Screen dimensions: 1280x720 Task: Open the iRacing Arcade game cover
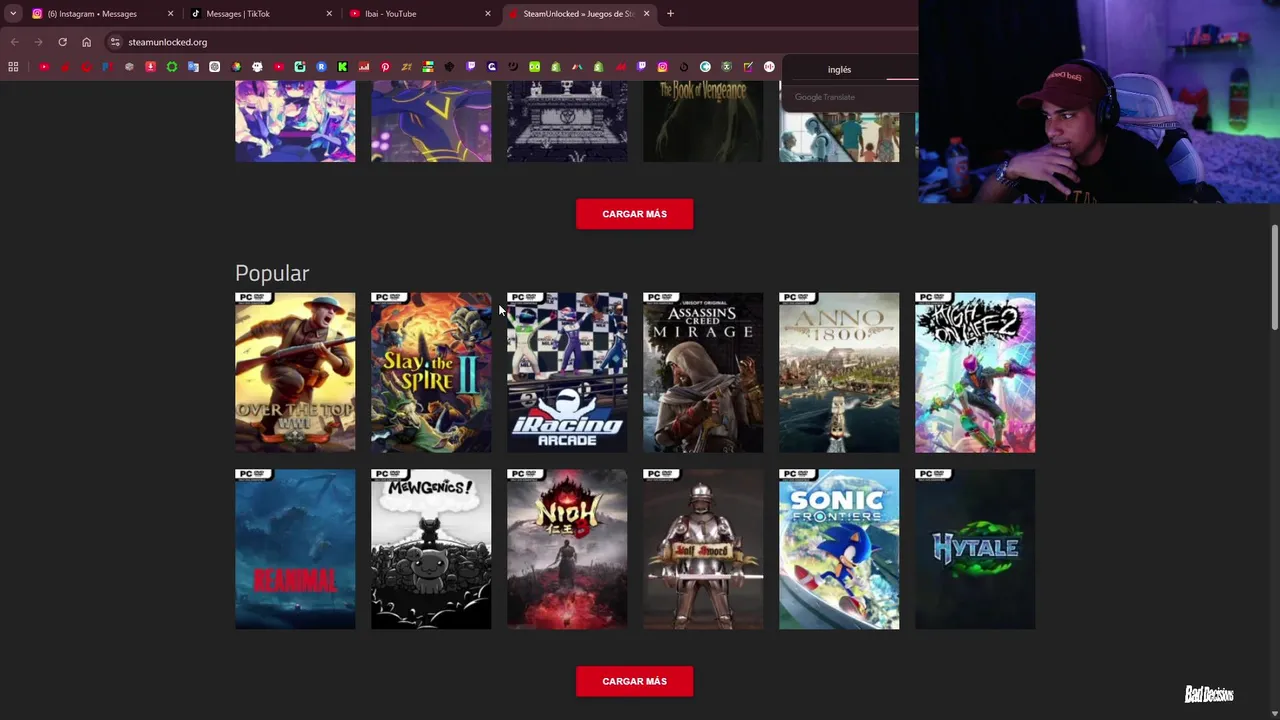coord(567,372)
